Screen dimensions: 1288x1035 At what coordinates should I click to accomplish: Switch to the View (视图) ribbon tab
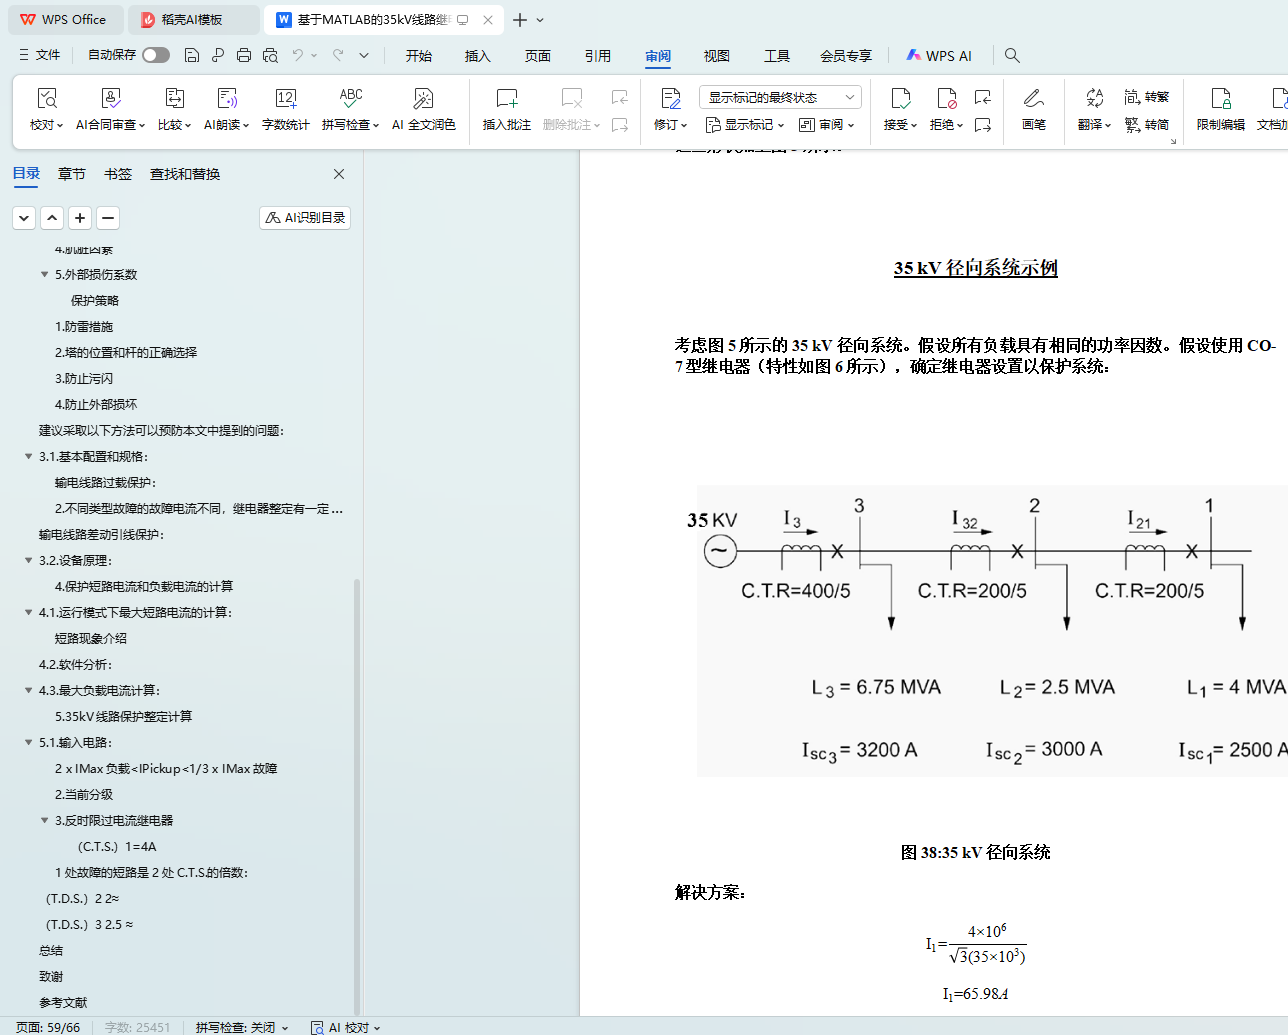click(716, 56)
